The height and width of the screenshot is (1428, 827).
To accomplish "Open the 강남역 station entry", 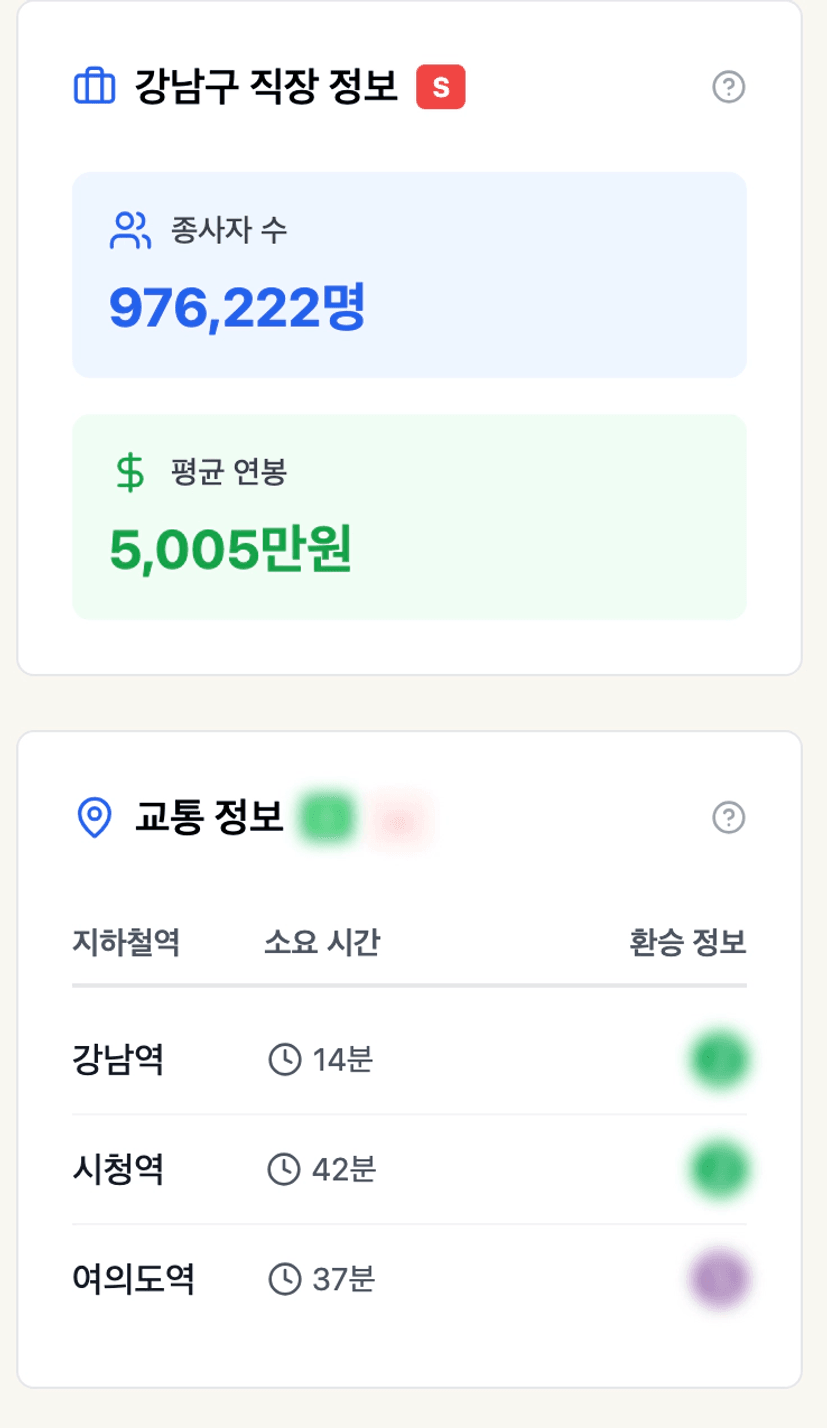I will pyautogui.click(x=118, y=1059).
